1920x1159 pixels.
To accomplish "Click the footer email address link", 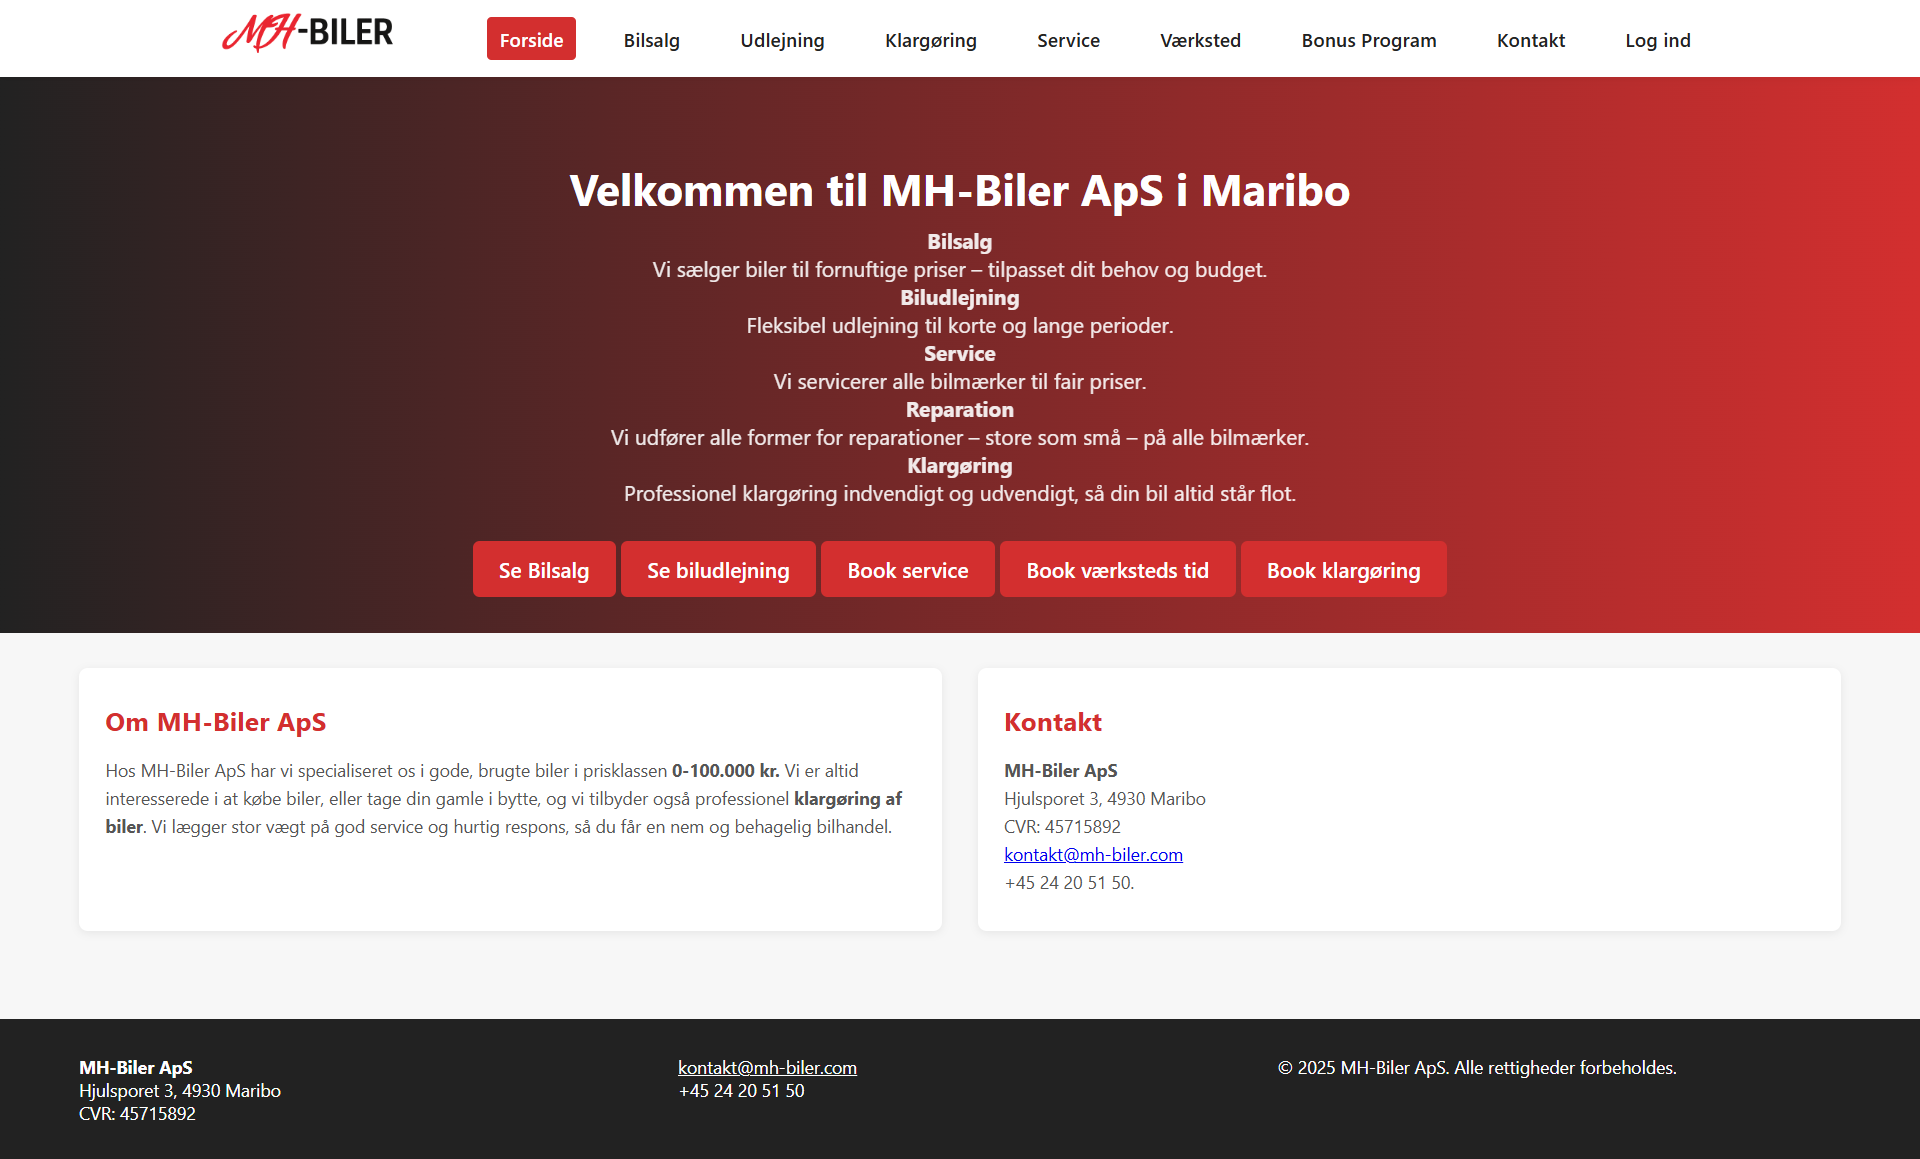I will 767,1068.
